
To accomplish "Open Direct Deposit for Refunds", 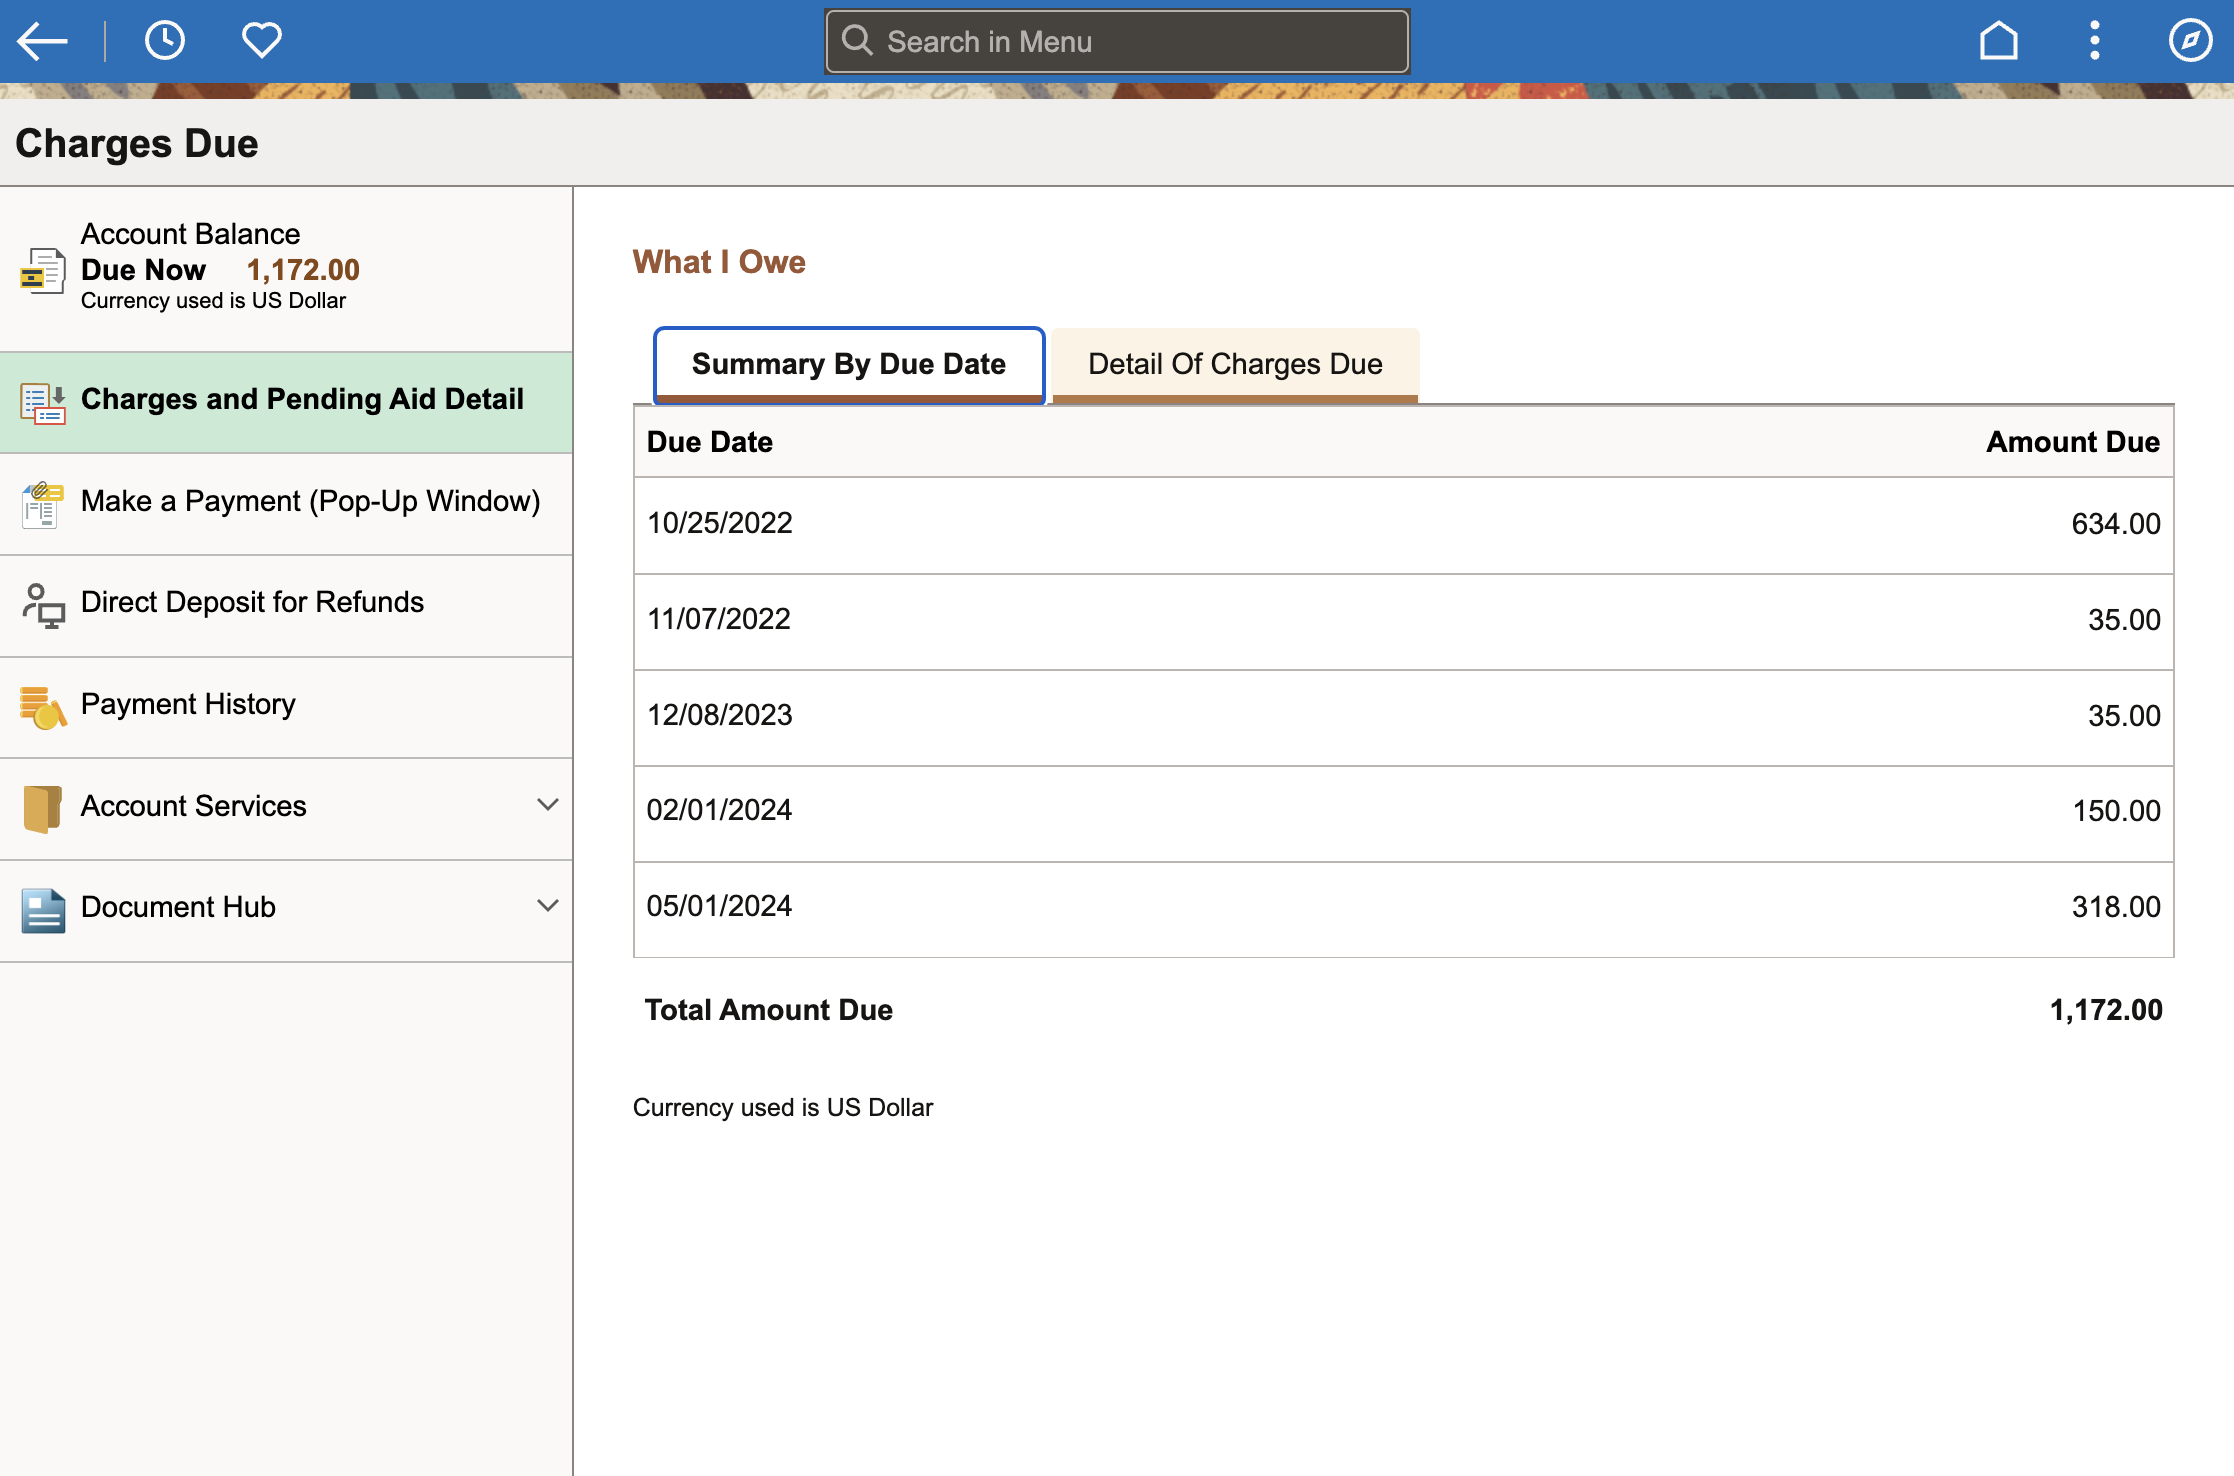I will tap(286, 606).
